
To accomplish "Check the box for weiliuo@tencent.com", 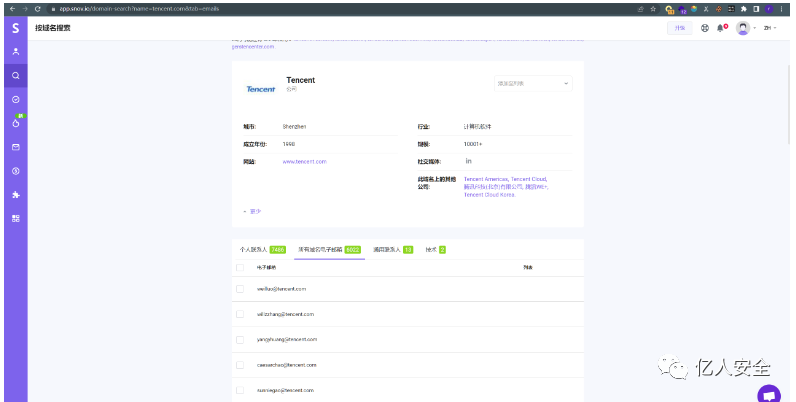I will 240,289.
